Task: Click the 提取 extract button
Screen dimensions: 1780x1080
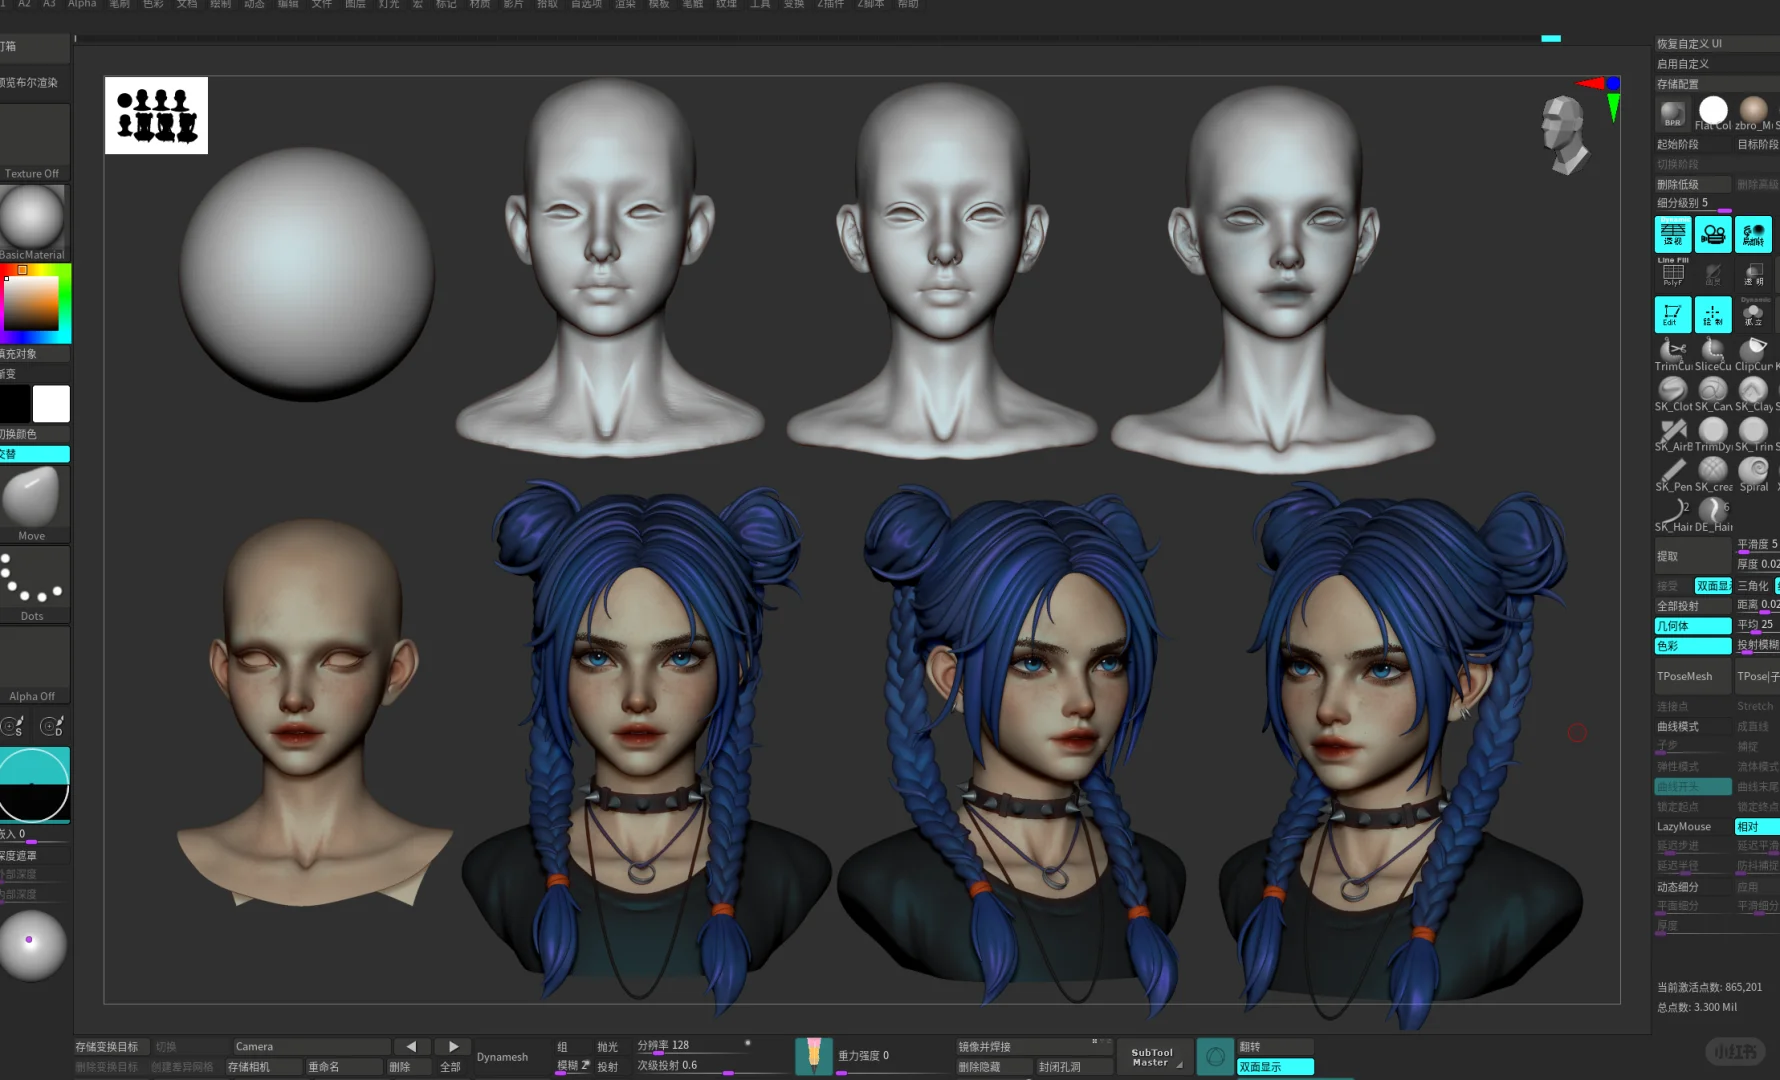Action: pos(1693,556)
